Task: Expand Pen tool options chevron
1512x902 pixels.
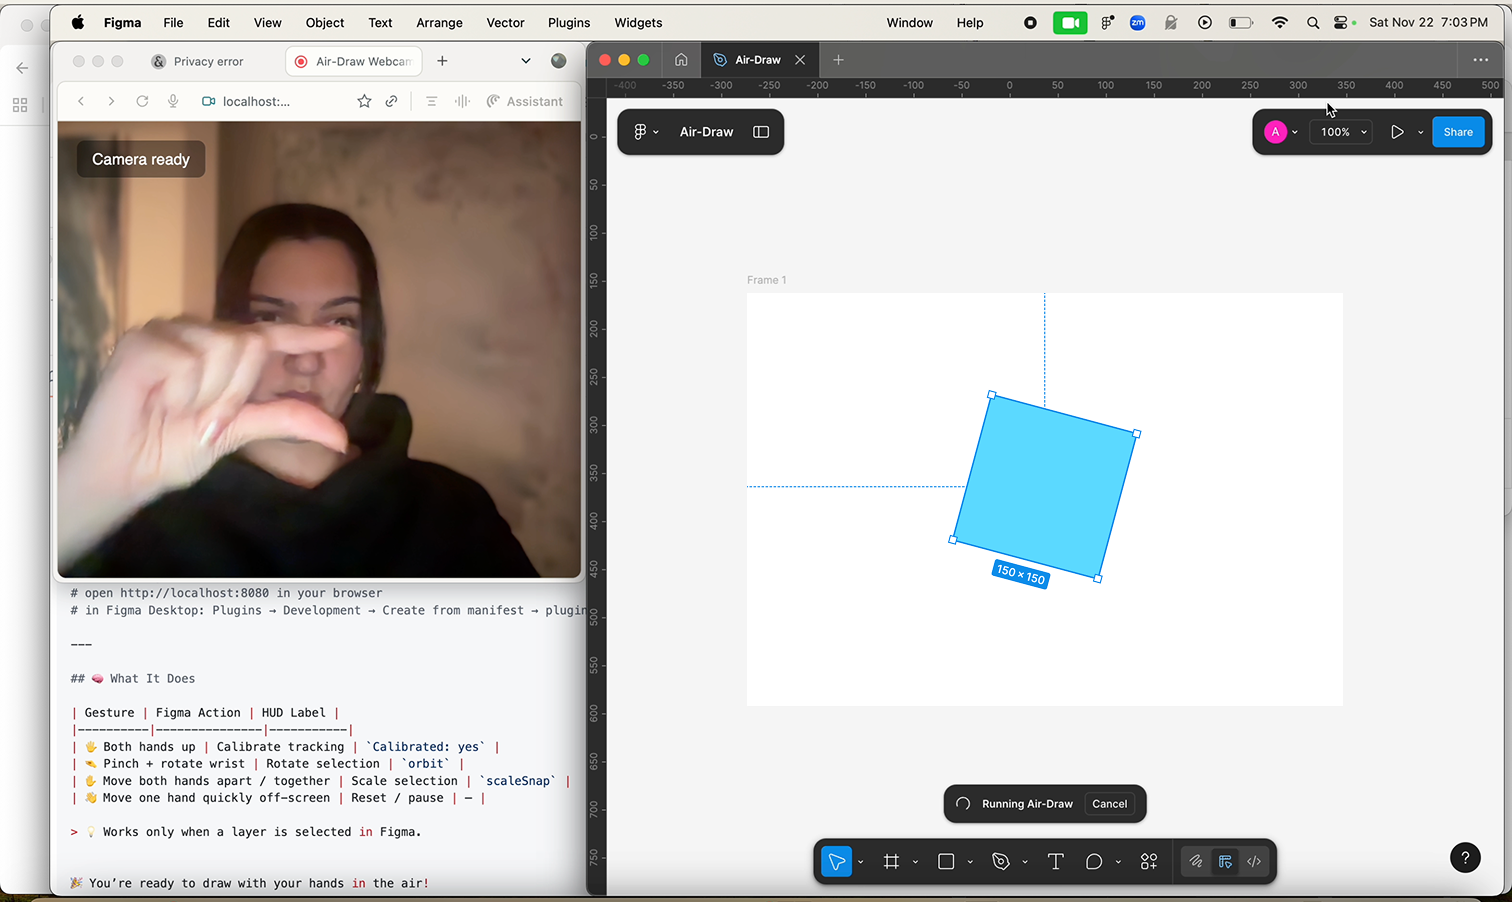Action: 1025,862
